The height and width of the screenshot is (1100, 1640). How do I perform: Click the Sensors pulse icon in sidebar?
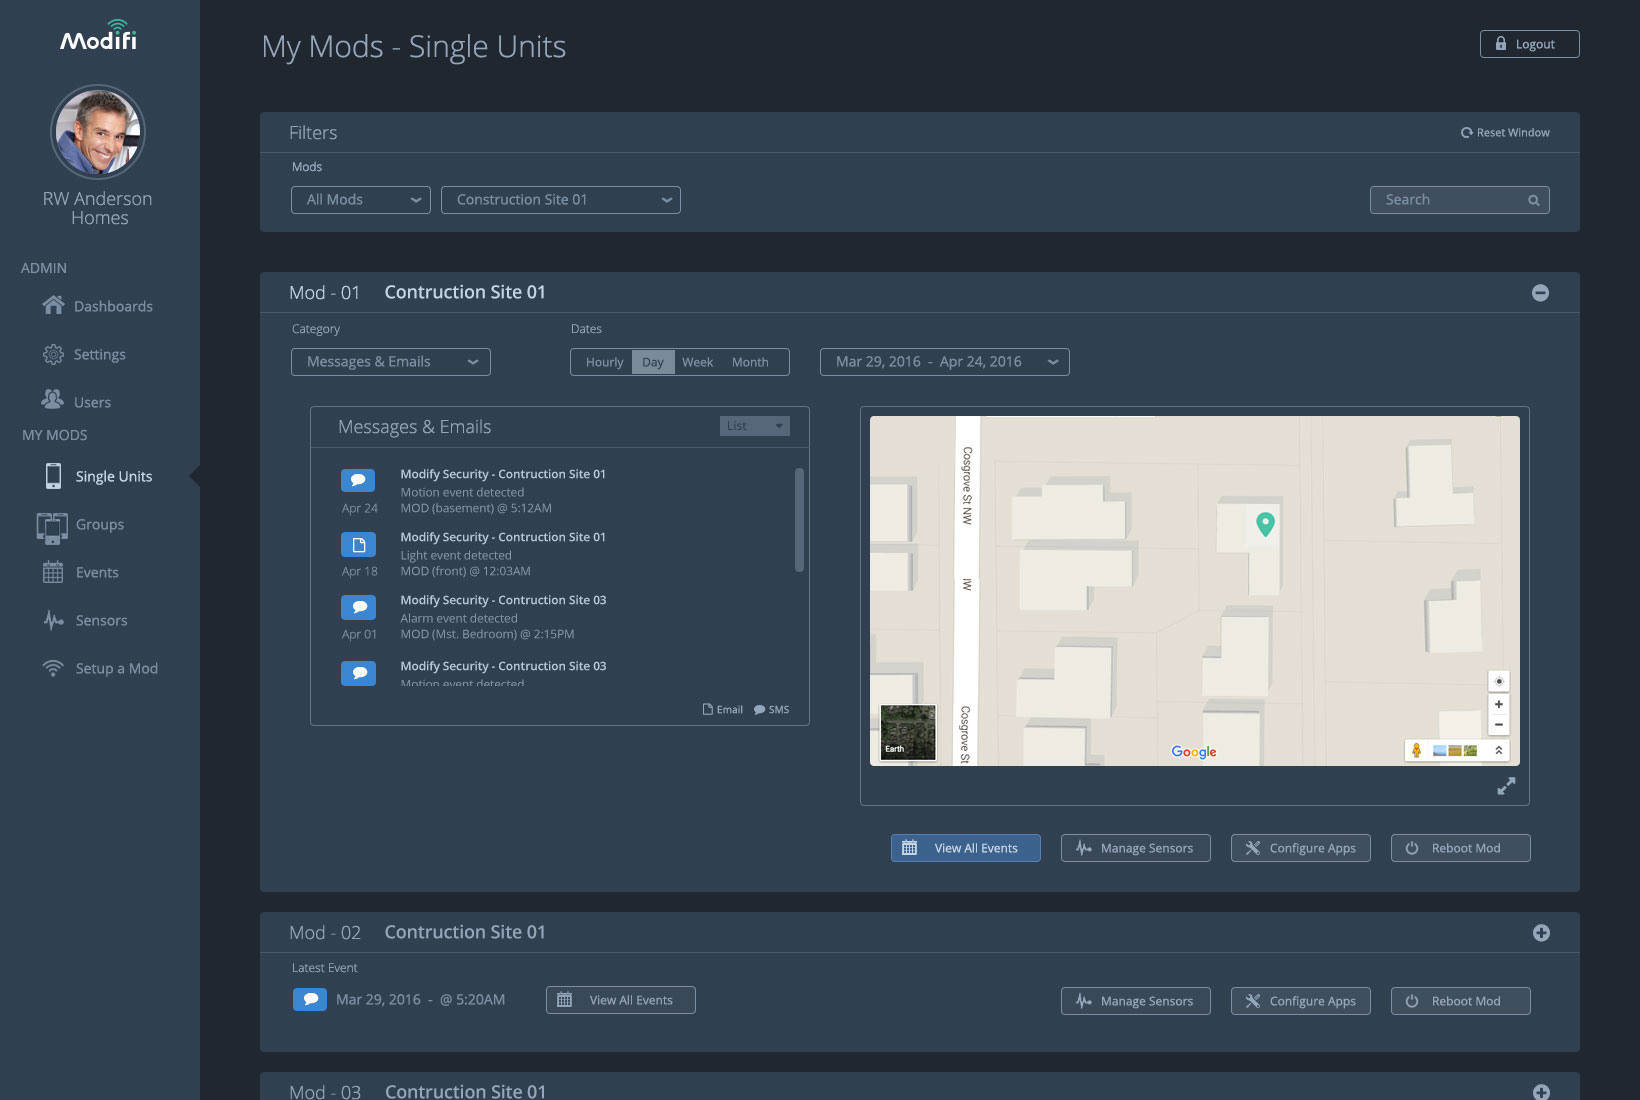[x=54, y=620]
